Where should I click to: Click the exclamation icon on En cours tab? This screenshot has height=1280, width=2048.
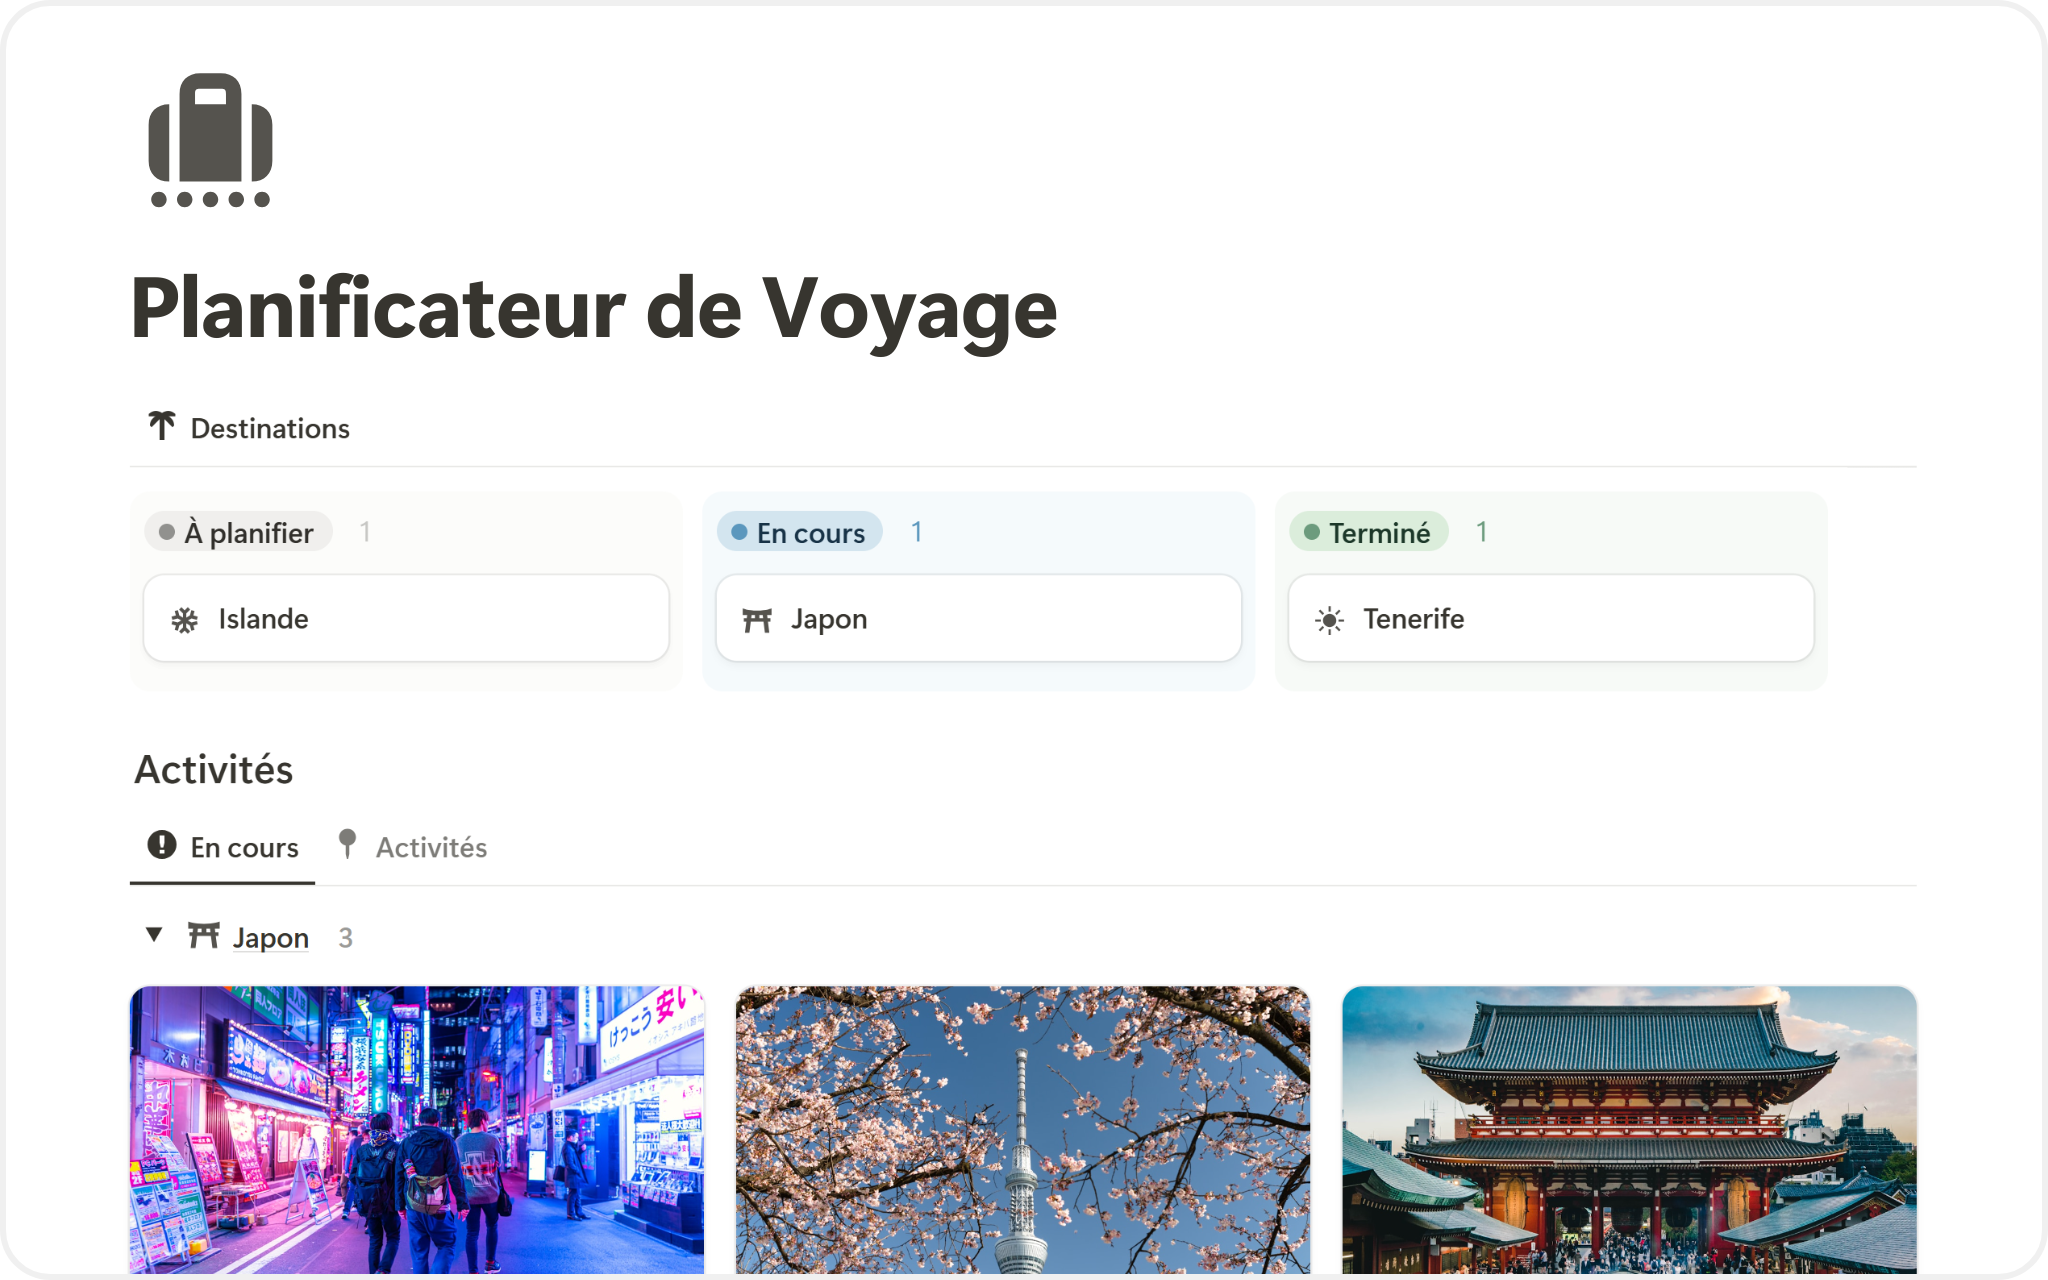(x=162, y=845)
